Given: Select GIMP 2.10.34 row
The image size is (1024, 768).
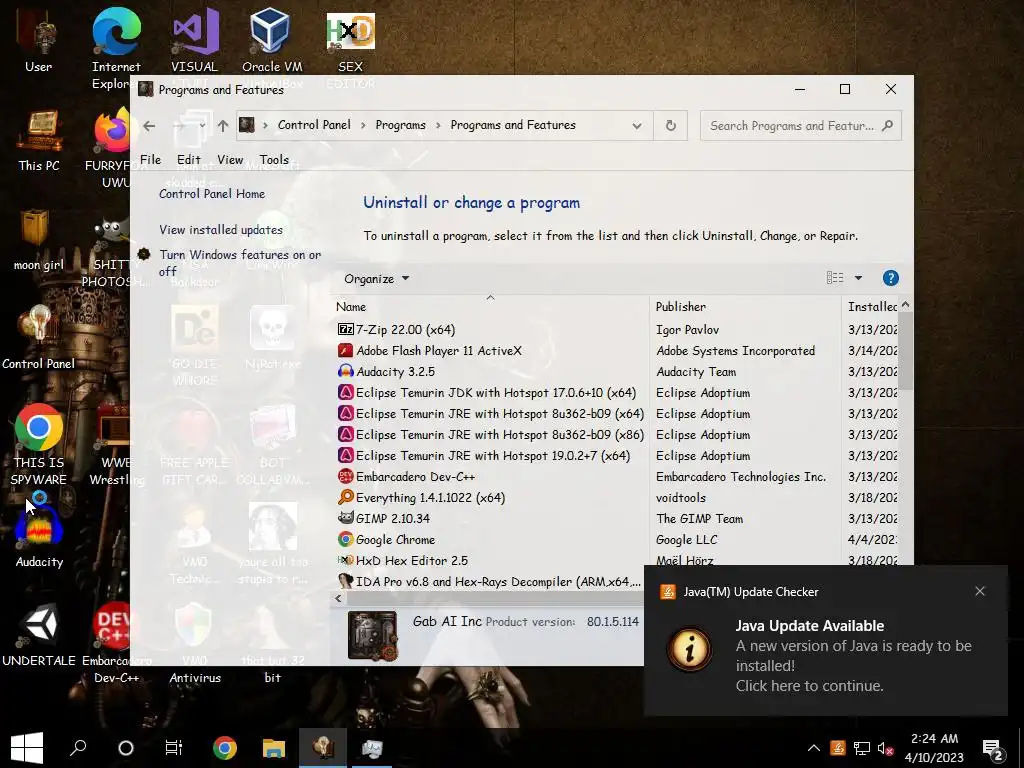Looking at the screenshot, I should point(616,519).
